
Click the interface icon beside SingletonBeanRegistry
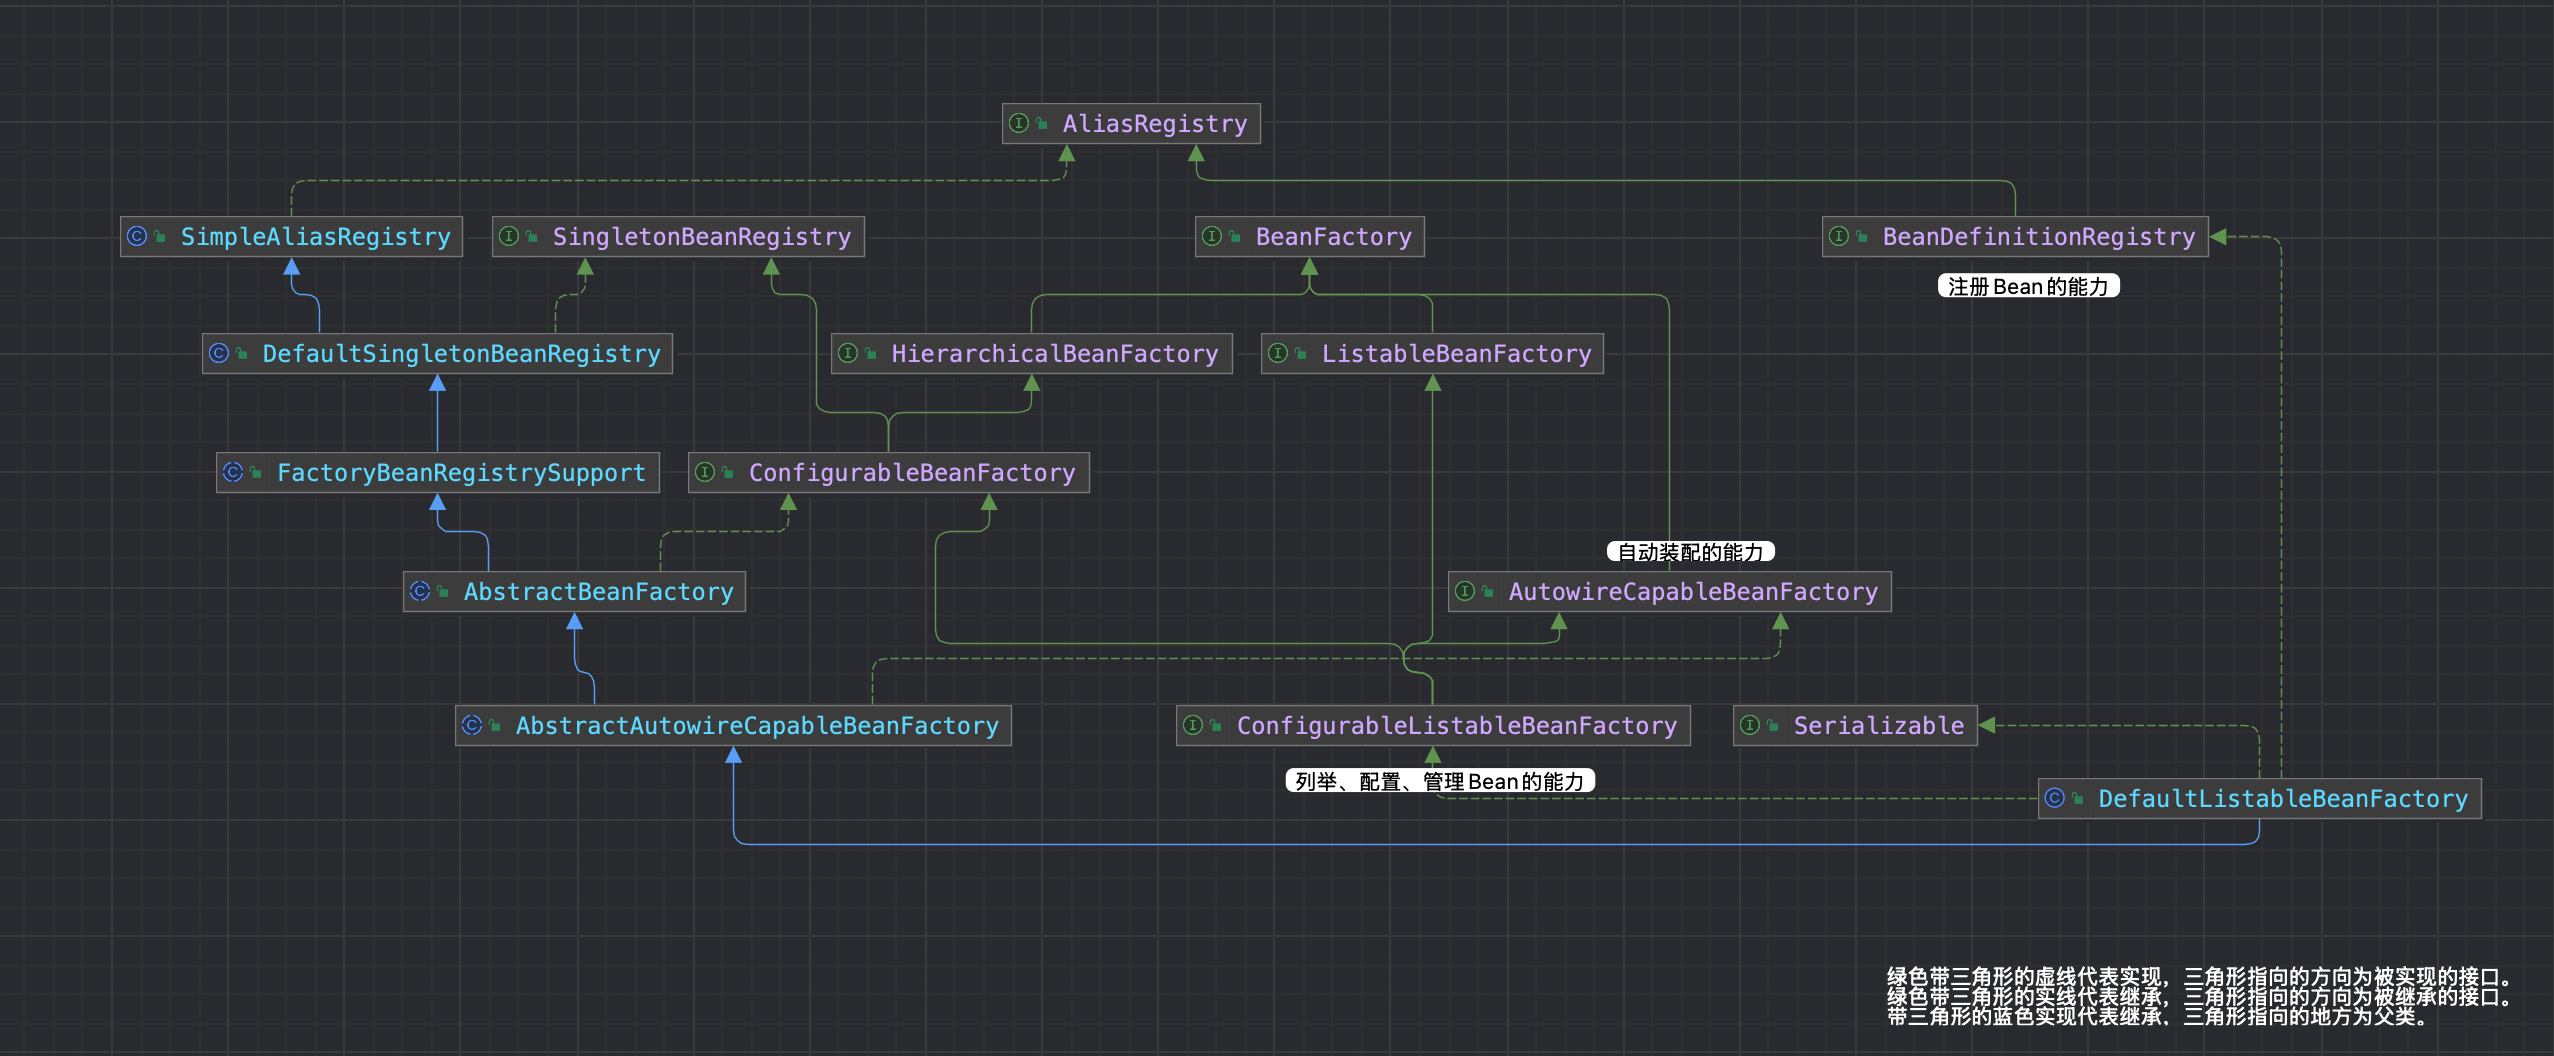point(509,236)
